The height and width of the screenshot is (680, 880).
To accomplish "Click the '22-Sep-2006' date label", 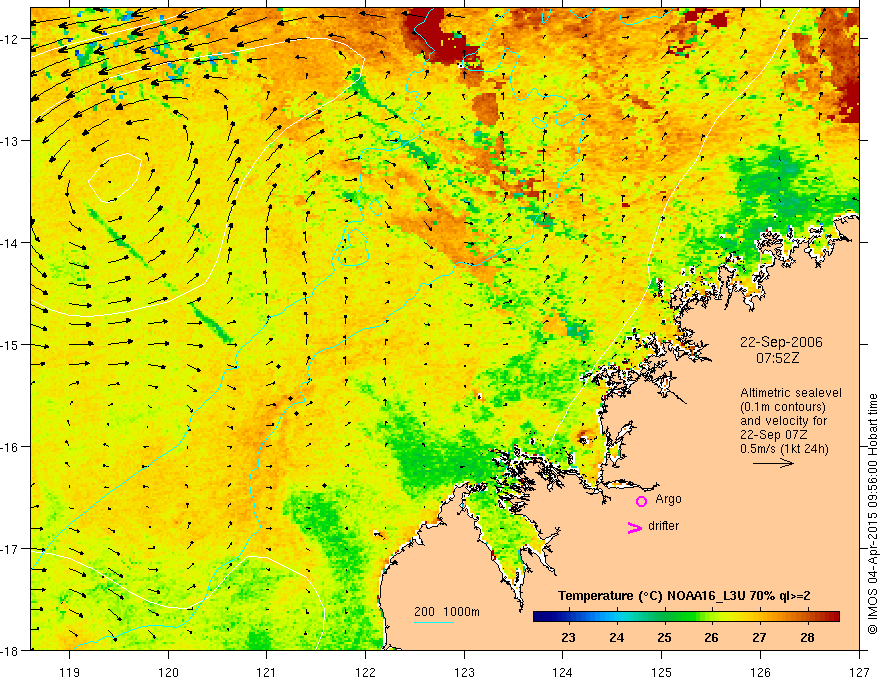I will click(781, 342).
